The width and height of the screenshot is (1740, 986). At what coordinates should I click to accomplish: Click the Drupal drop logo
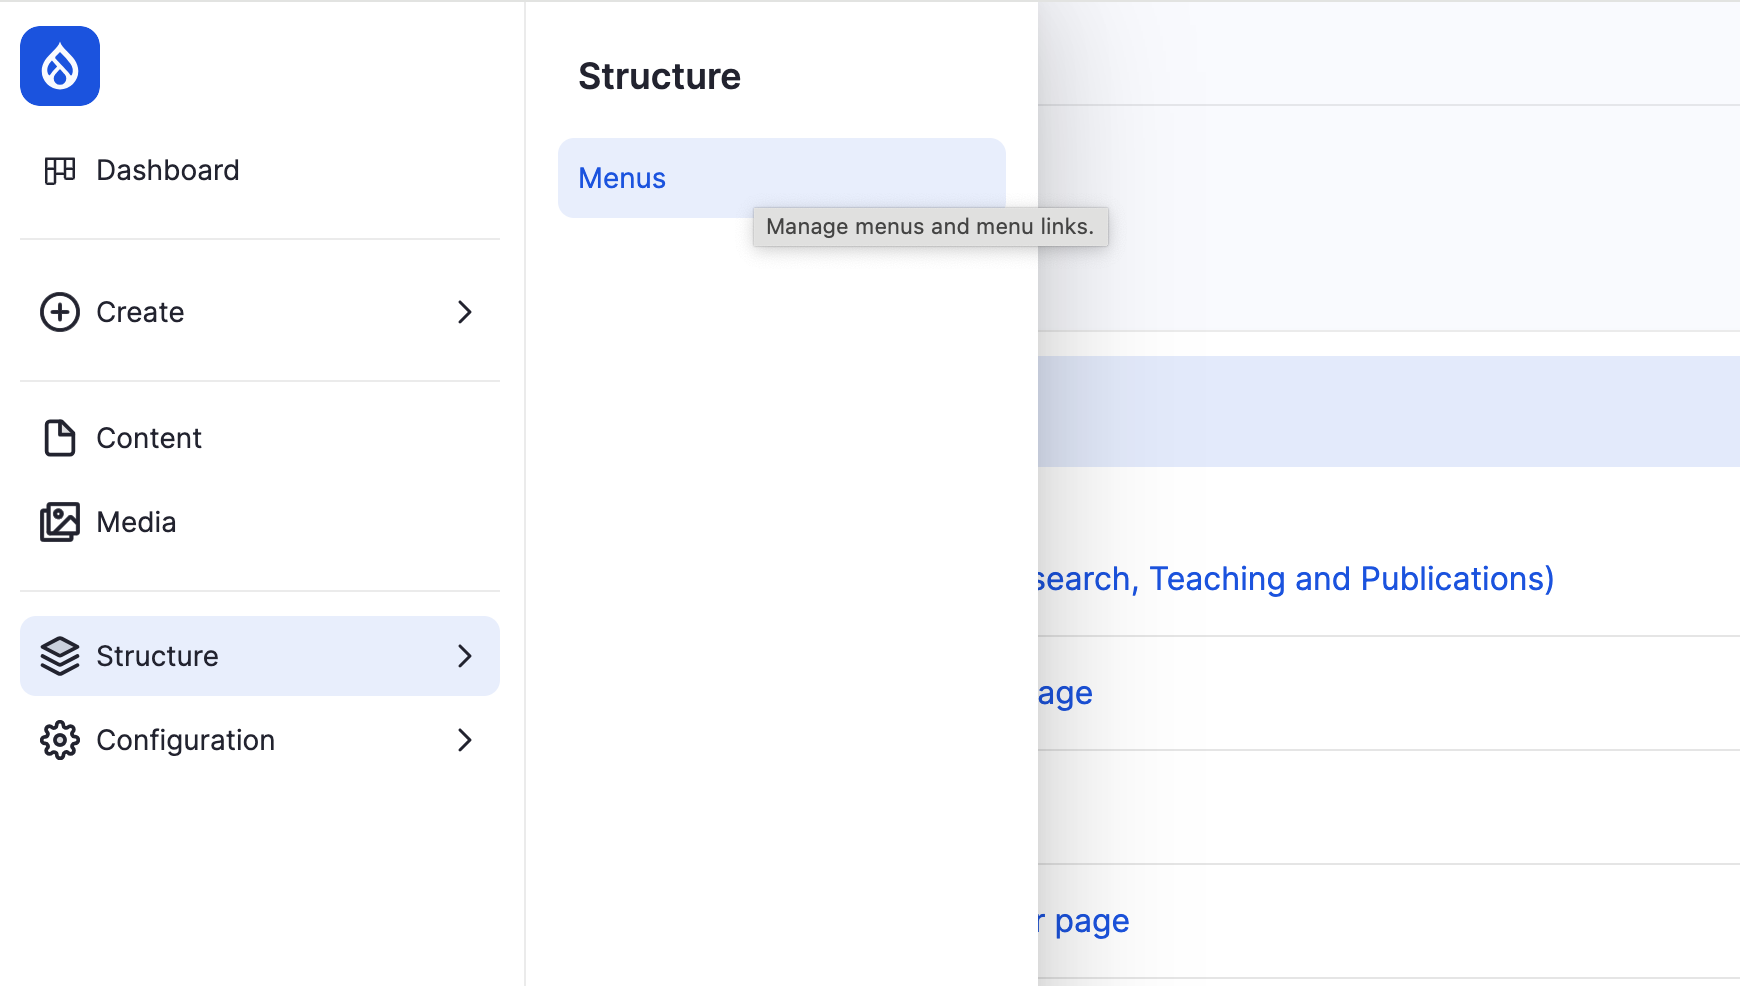(x=60, y=66)
